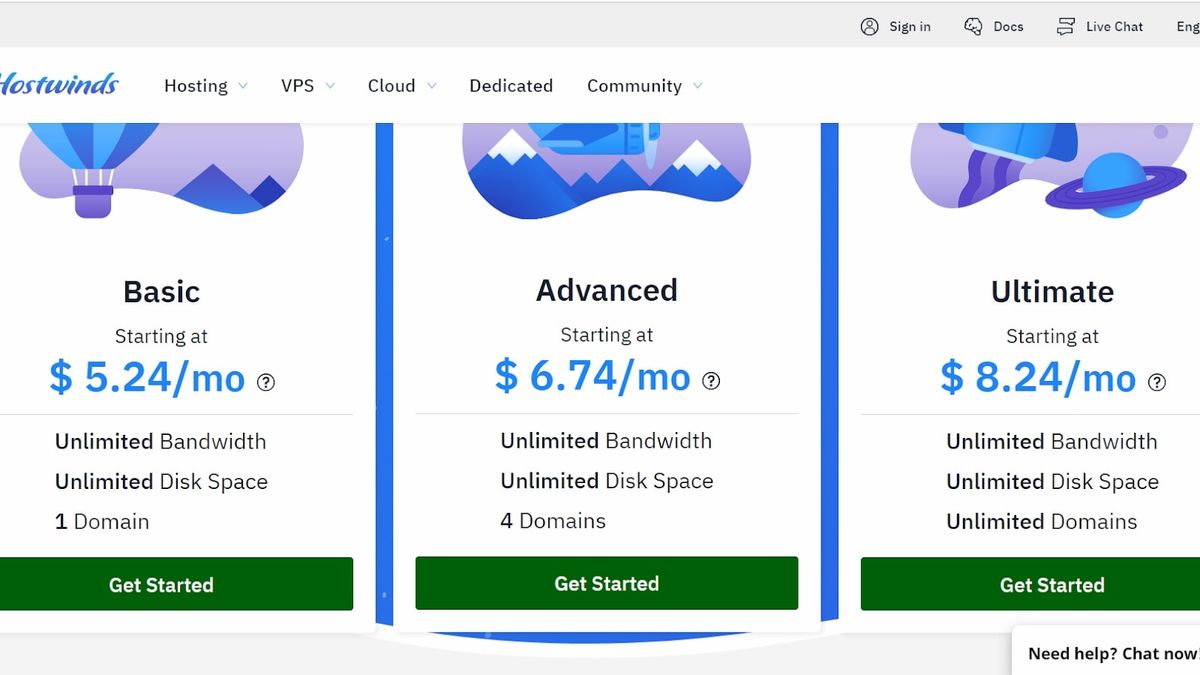
Task: Click Get Started on the Advanced plan
Action: click(x=606, y=583)
